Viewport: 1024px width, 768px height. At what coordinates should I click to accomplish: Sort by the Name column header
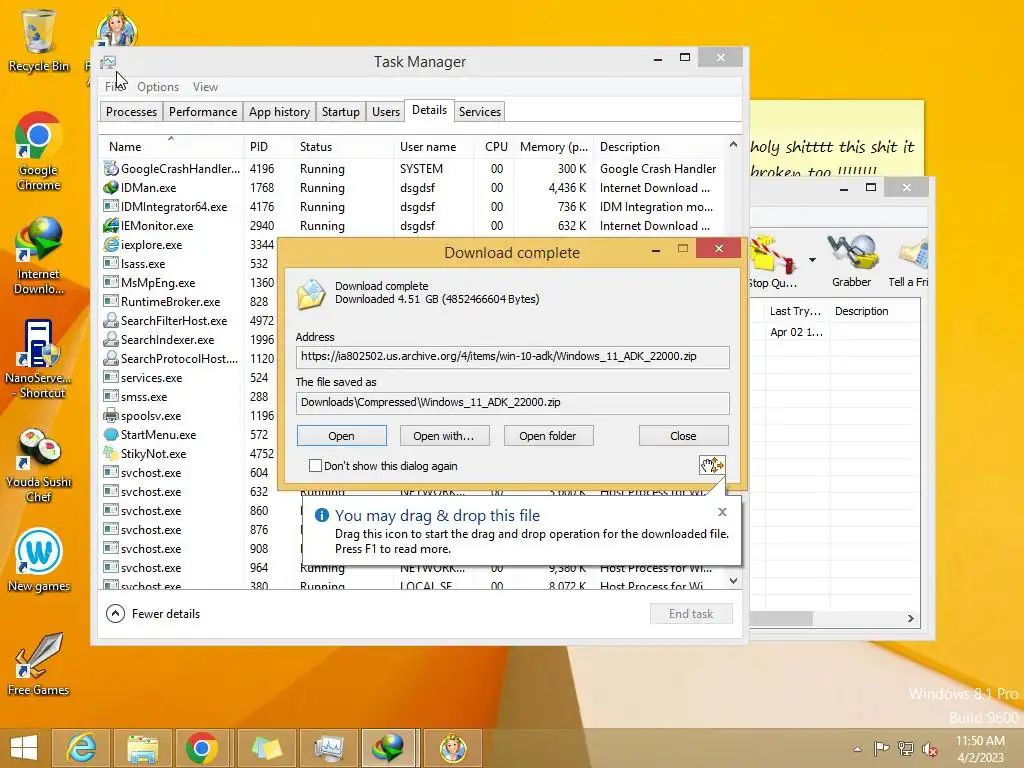pos(171,146)
